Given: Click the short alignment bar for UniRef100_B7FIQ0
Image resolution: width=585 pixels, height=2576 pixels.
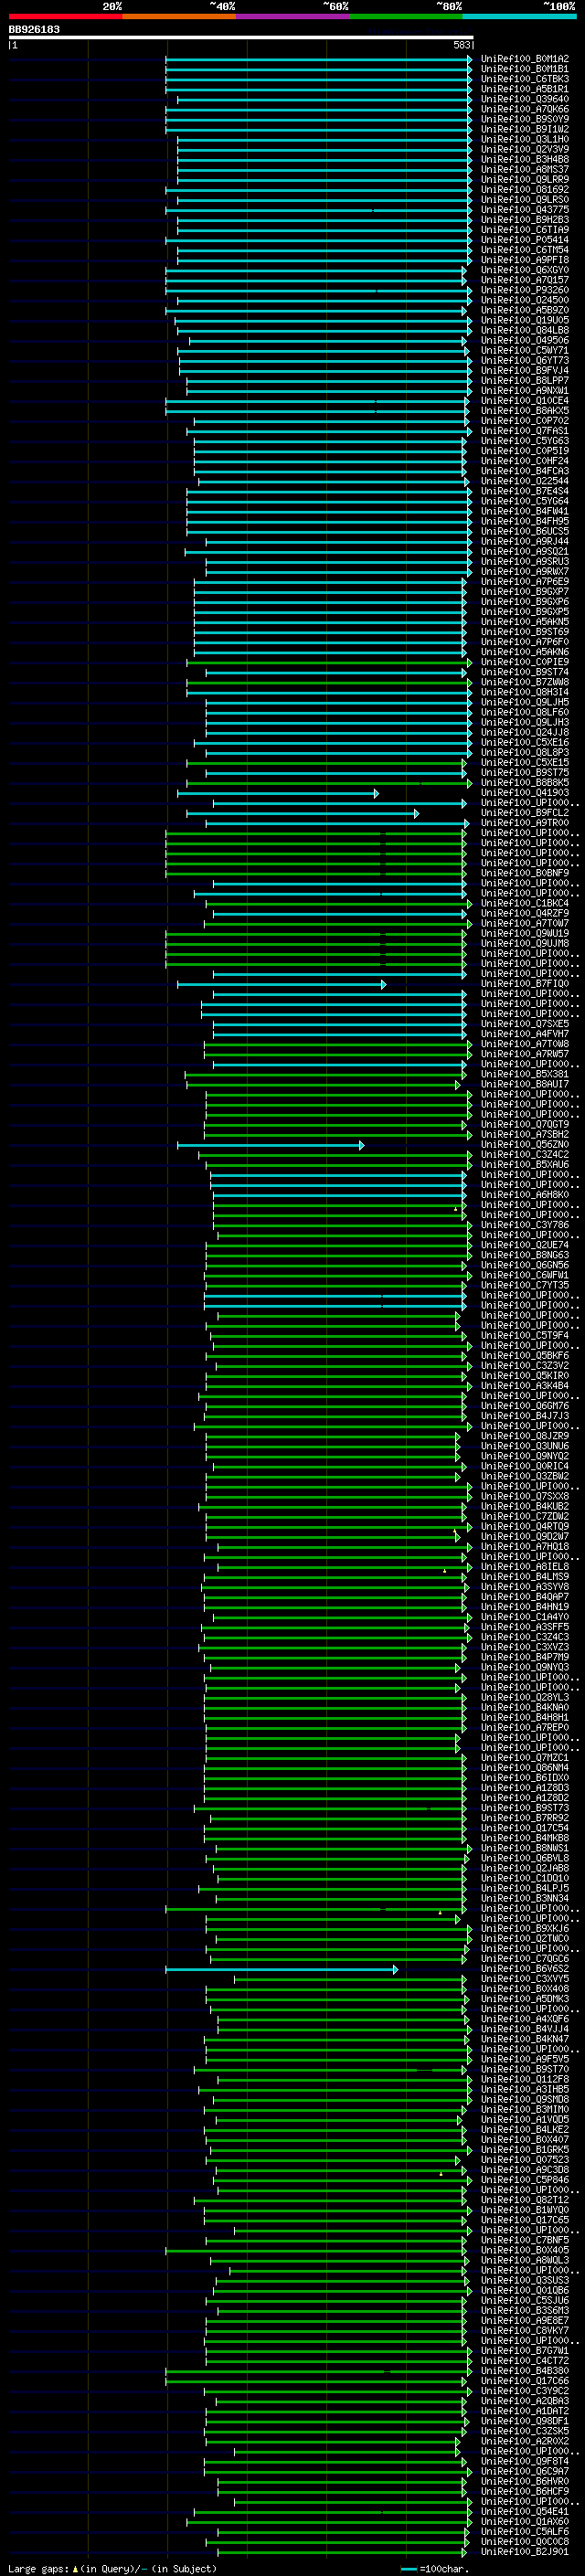Looking at the screenshot, I should click(282, 984).
